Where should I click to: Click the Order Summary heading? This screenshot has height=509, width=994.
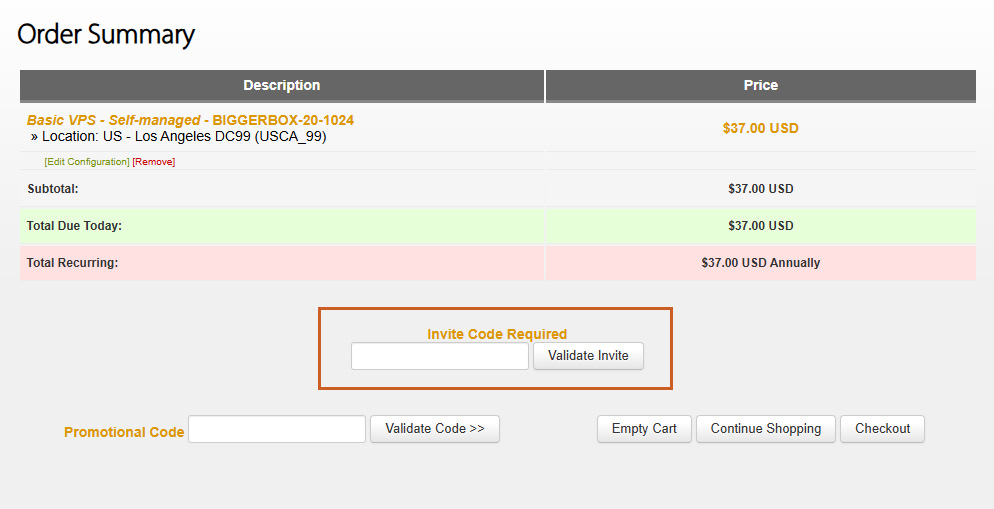[x=106, y=35]
